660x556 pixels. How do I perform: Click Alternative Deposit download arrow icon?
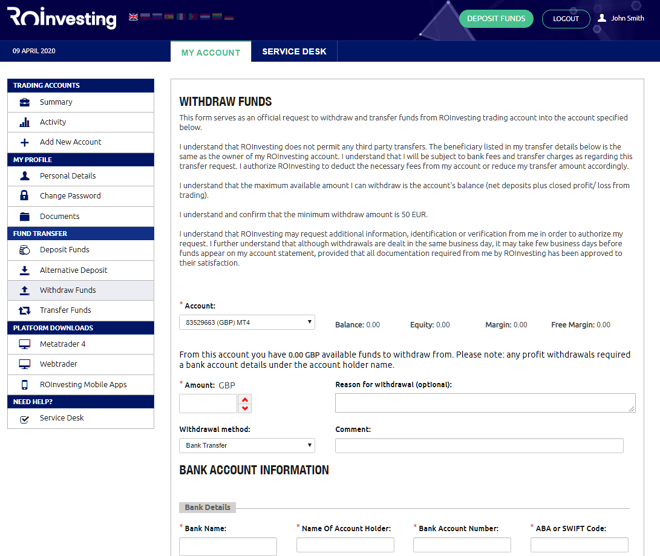tap(25, 270)
